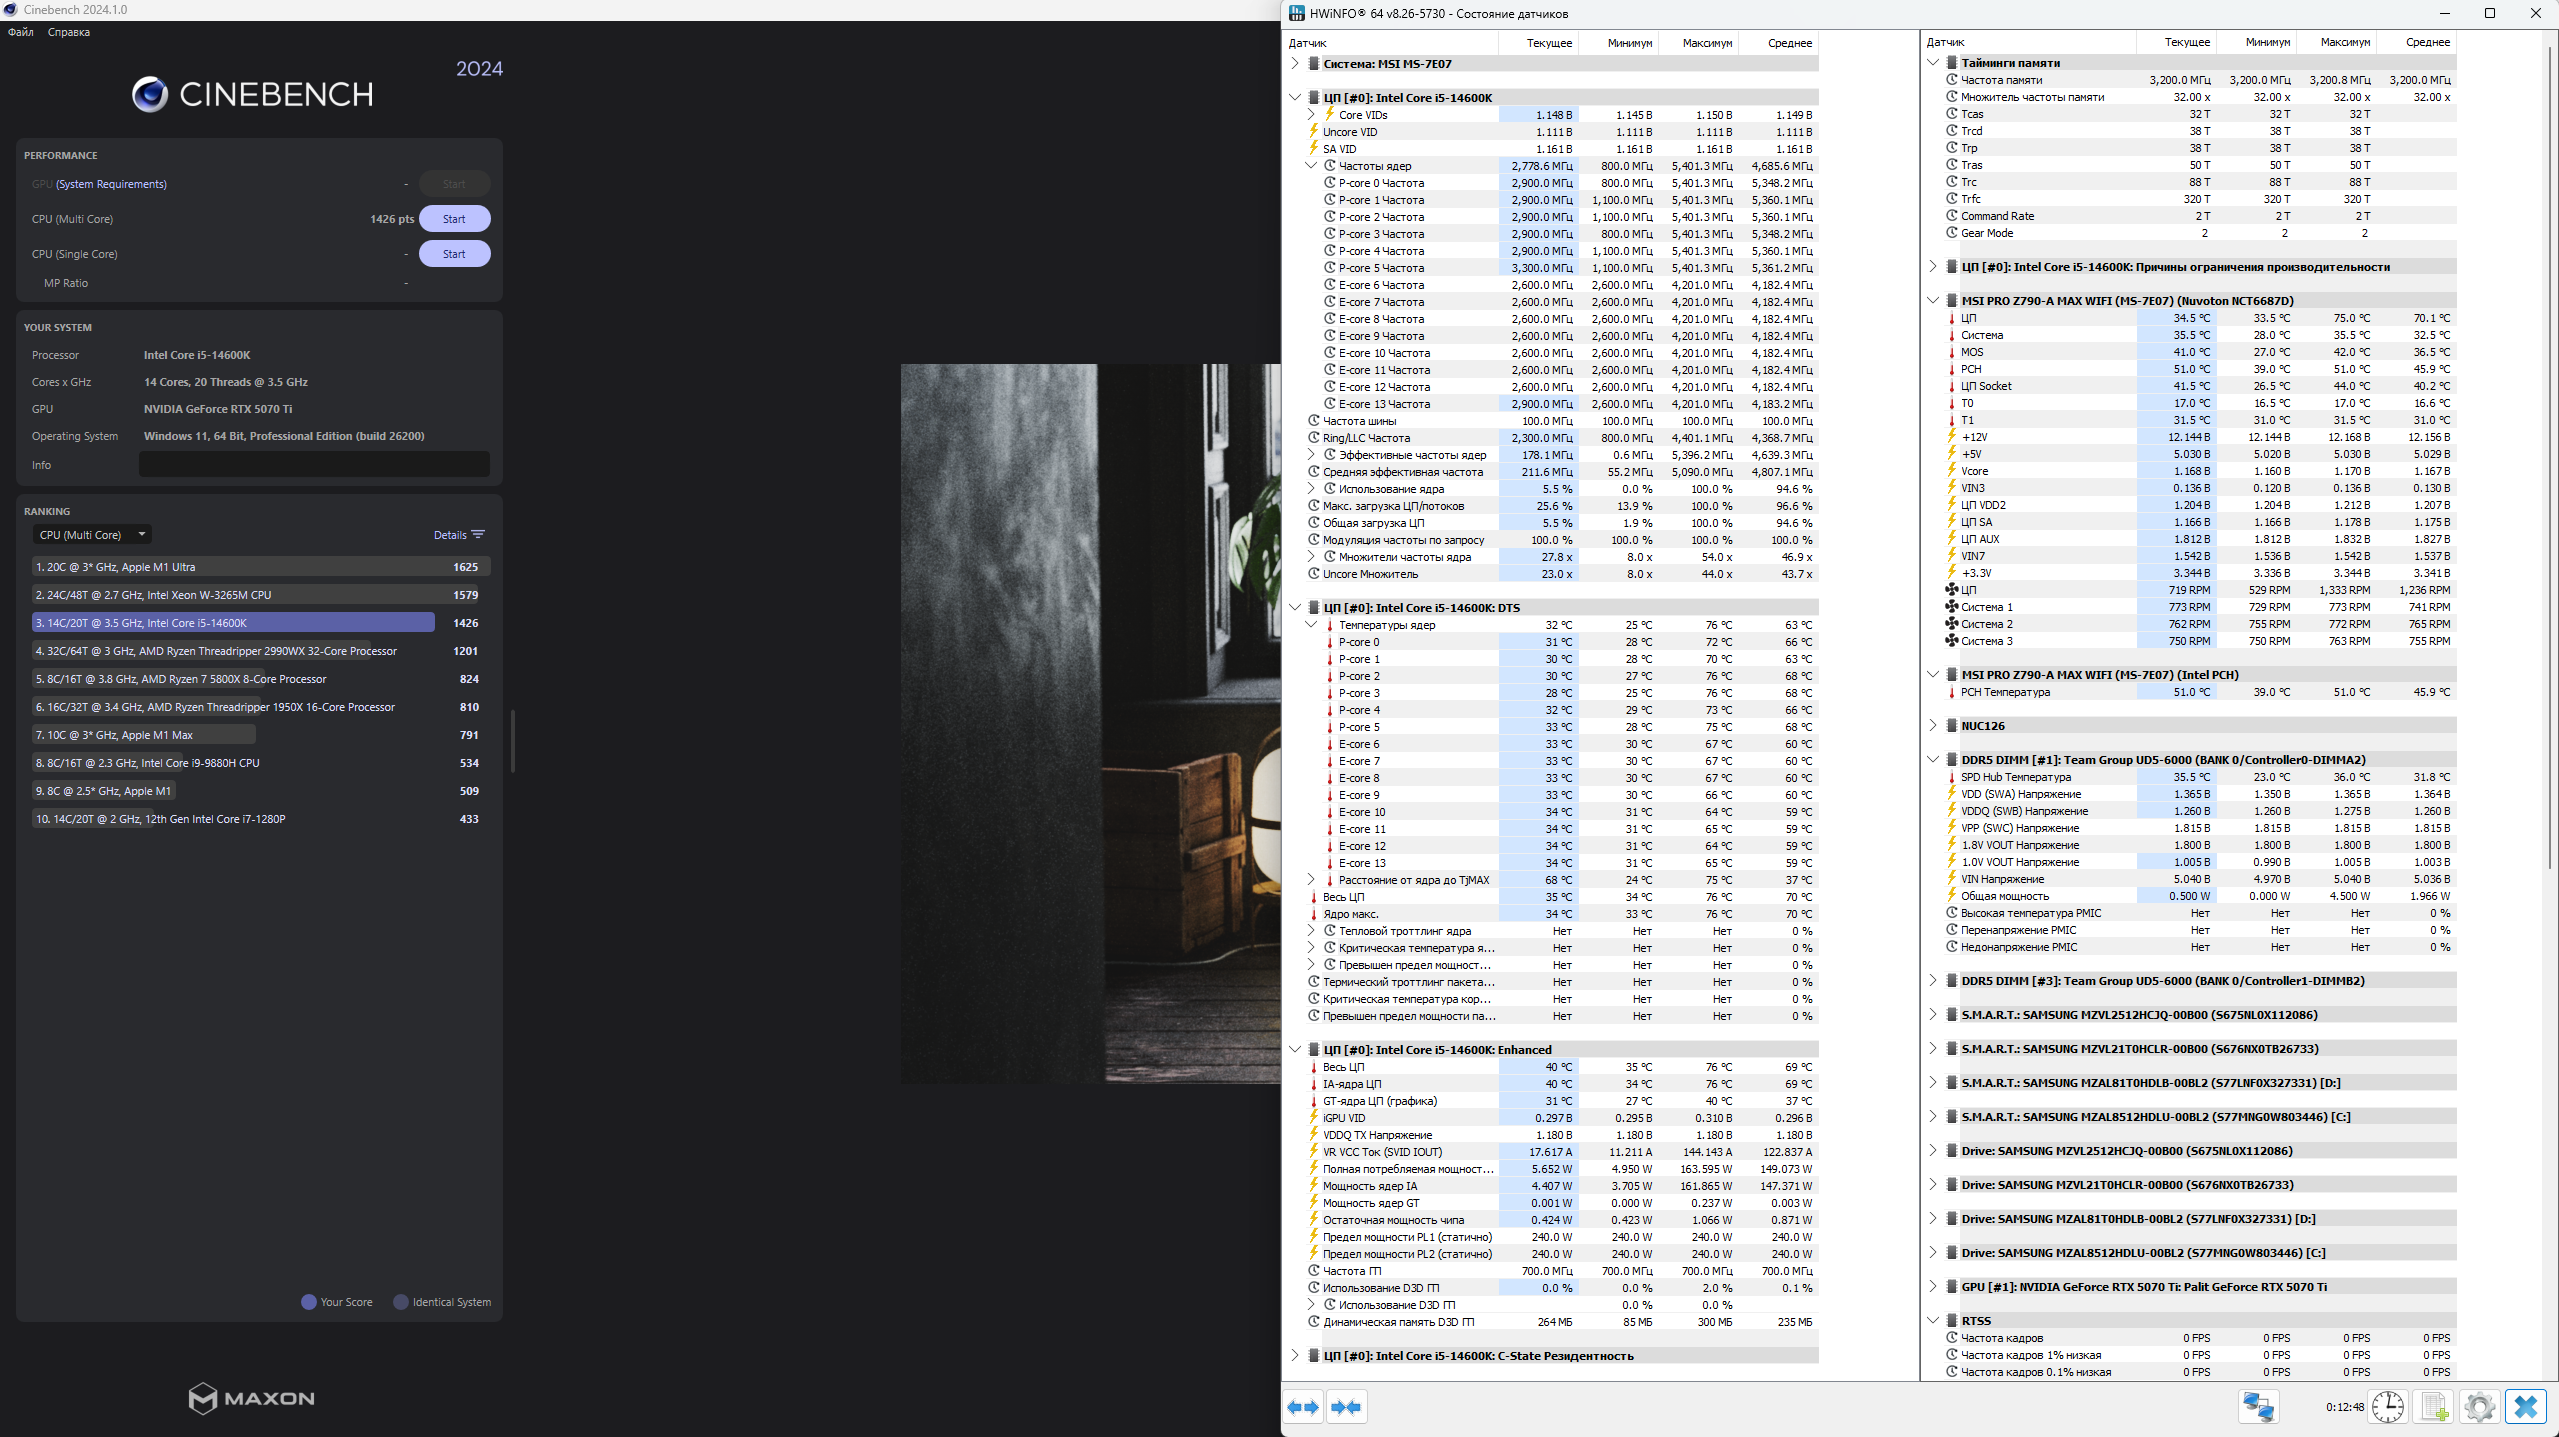Click the blue X close sensors icon
Image resolution: width=2559 pixels, height=1437 pixels.
(2525, 1407)
